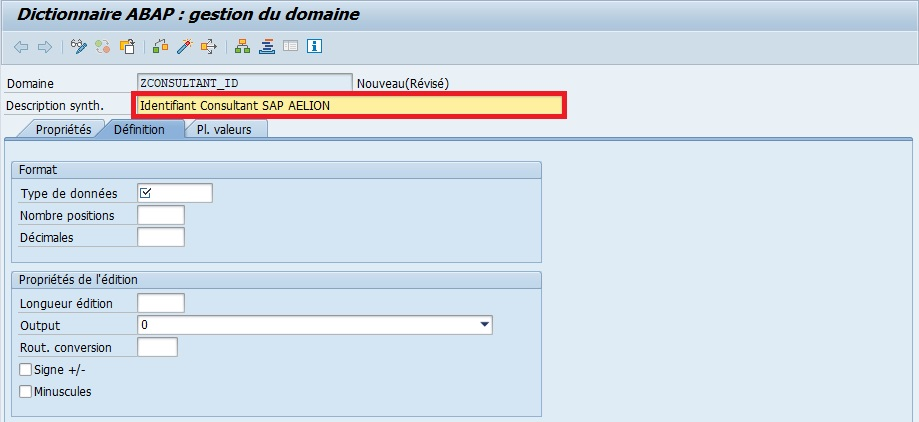Click the Active/Inactive switch icon
This screenshot has width=919, height=422.
[x=103, y=46]
